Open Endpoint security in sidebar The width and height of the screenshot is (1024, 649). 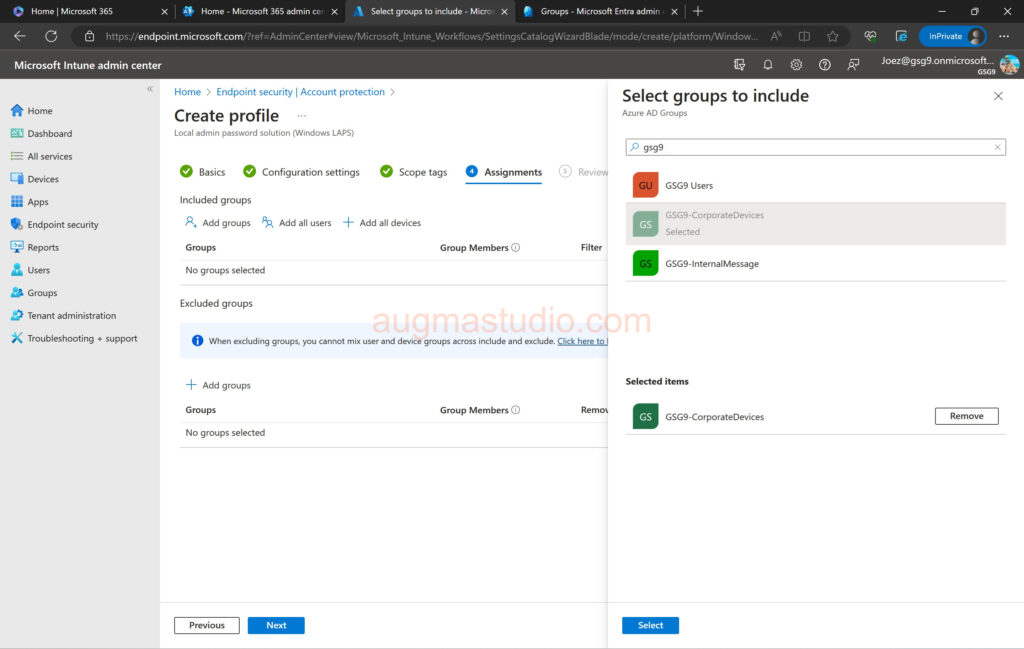click(x=62, y=225)
